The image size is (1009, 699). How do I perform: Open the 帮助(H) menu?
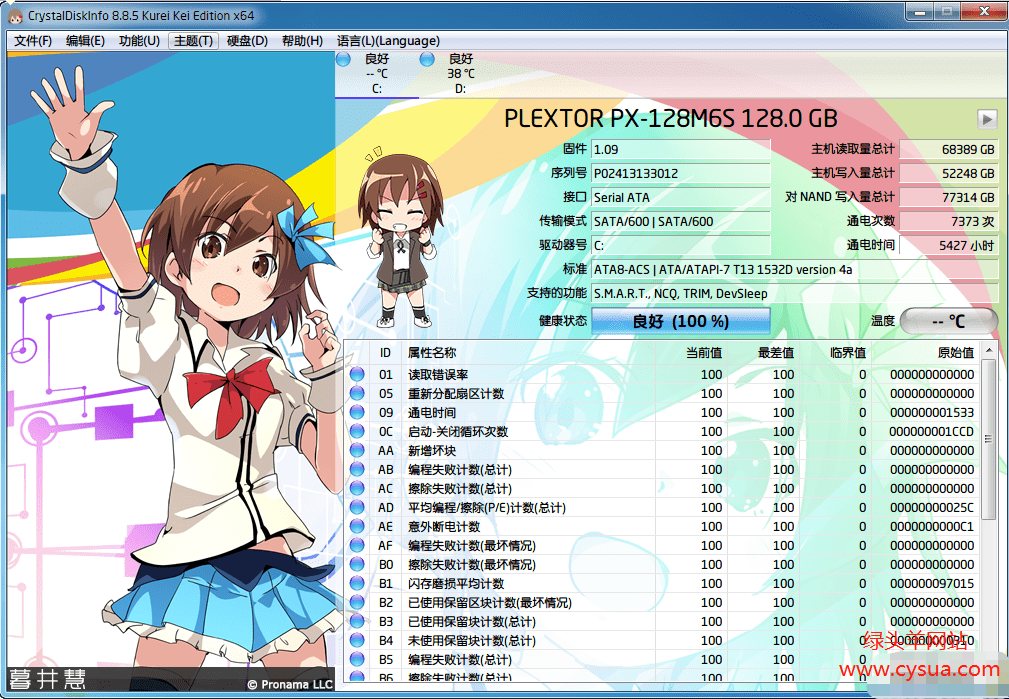point(302,41)
